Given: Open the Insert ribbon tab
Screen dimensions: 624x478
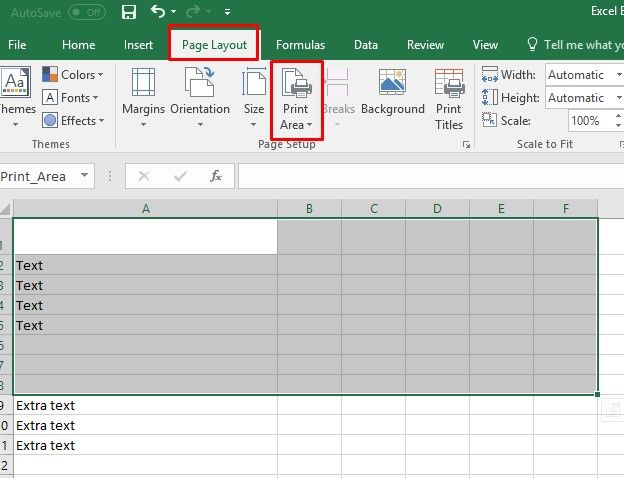Looking at the screenshot, I should 138,45.
